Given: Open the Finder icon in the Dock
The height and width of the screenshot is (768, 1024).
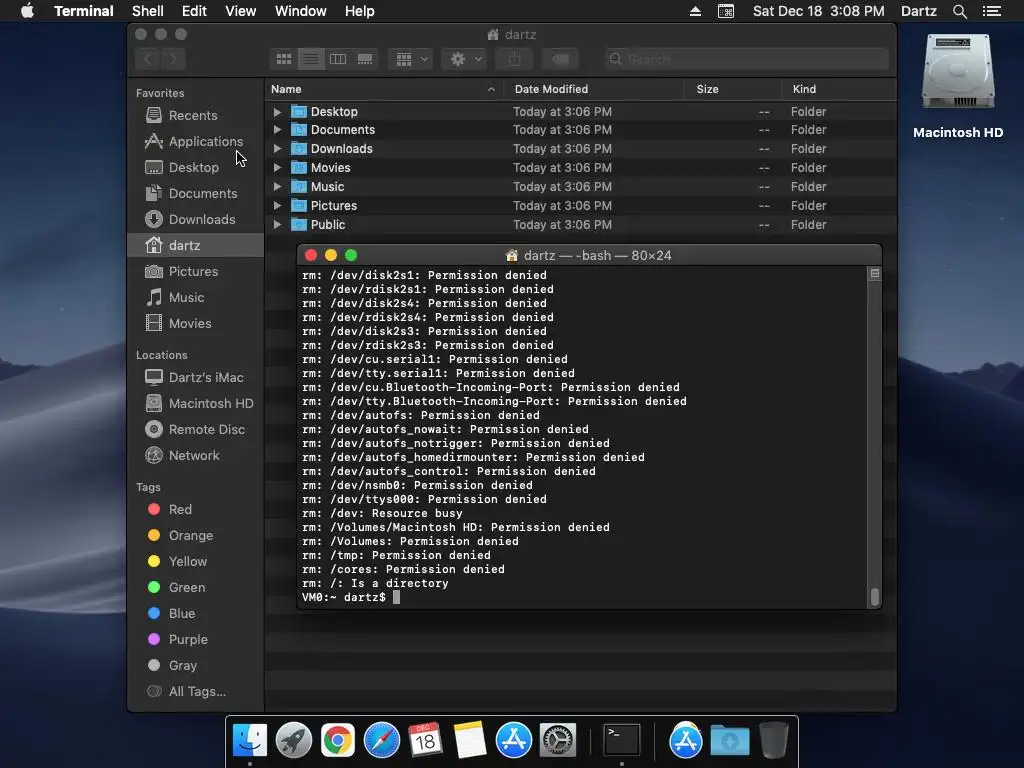Looking at the screenshot, I should tap(250, 741).
